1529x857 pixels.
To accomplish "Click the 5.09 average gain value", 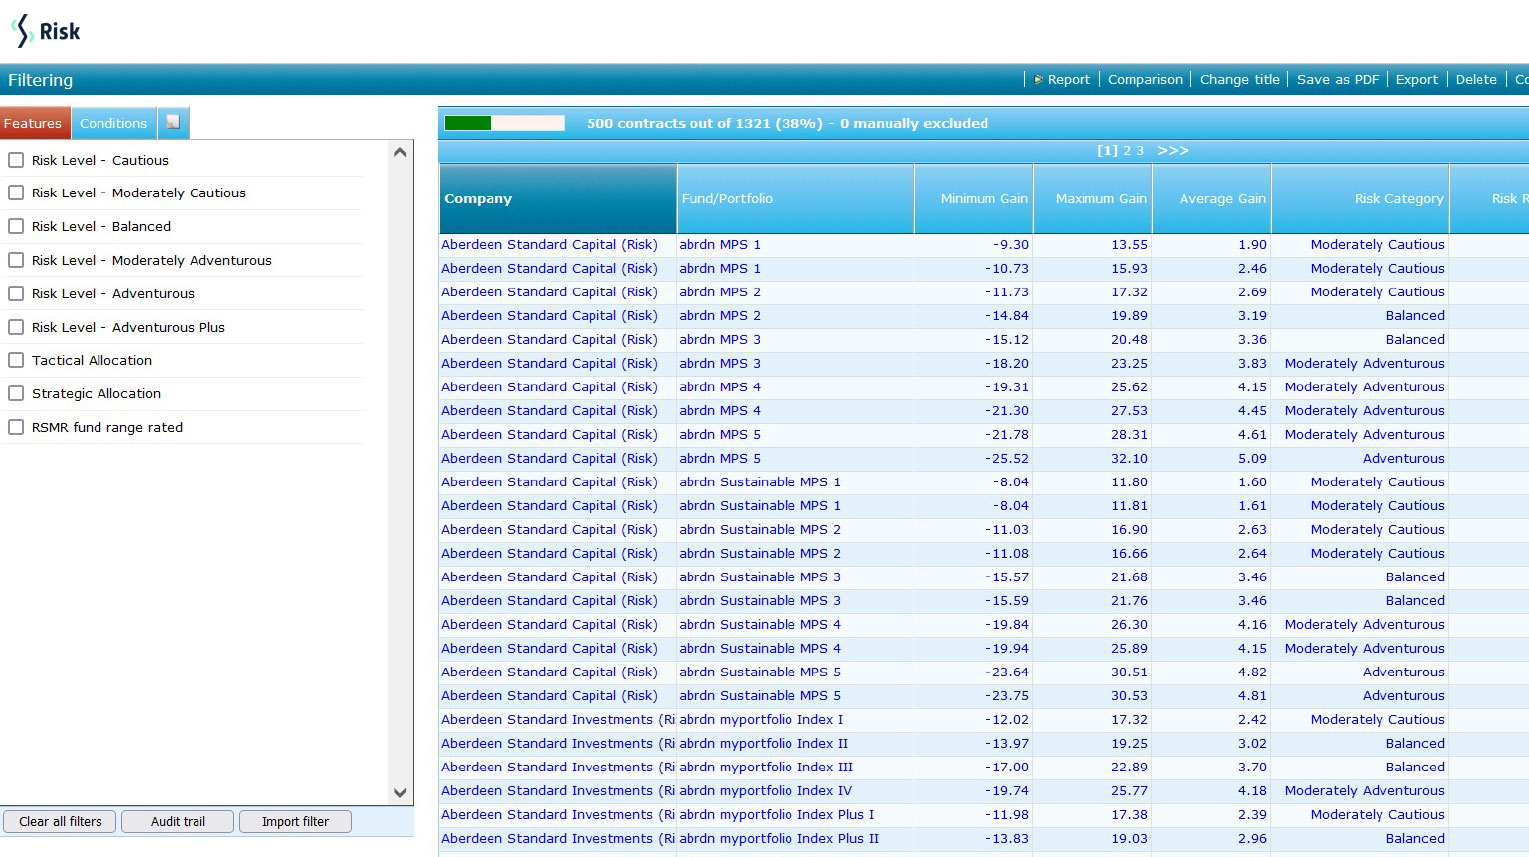I will coord(1252,458).
